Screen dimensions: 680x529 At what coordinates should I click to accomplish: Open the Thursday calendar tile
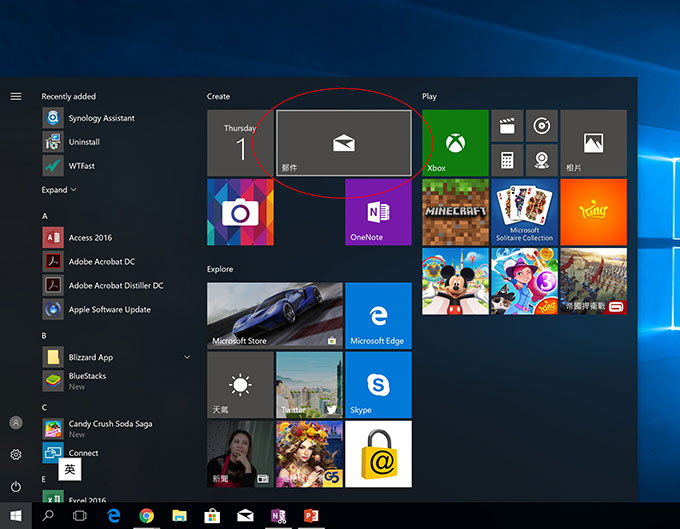pyautogui.click(x=240, y=143)
